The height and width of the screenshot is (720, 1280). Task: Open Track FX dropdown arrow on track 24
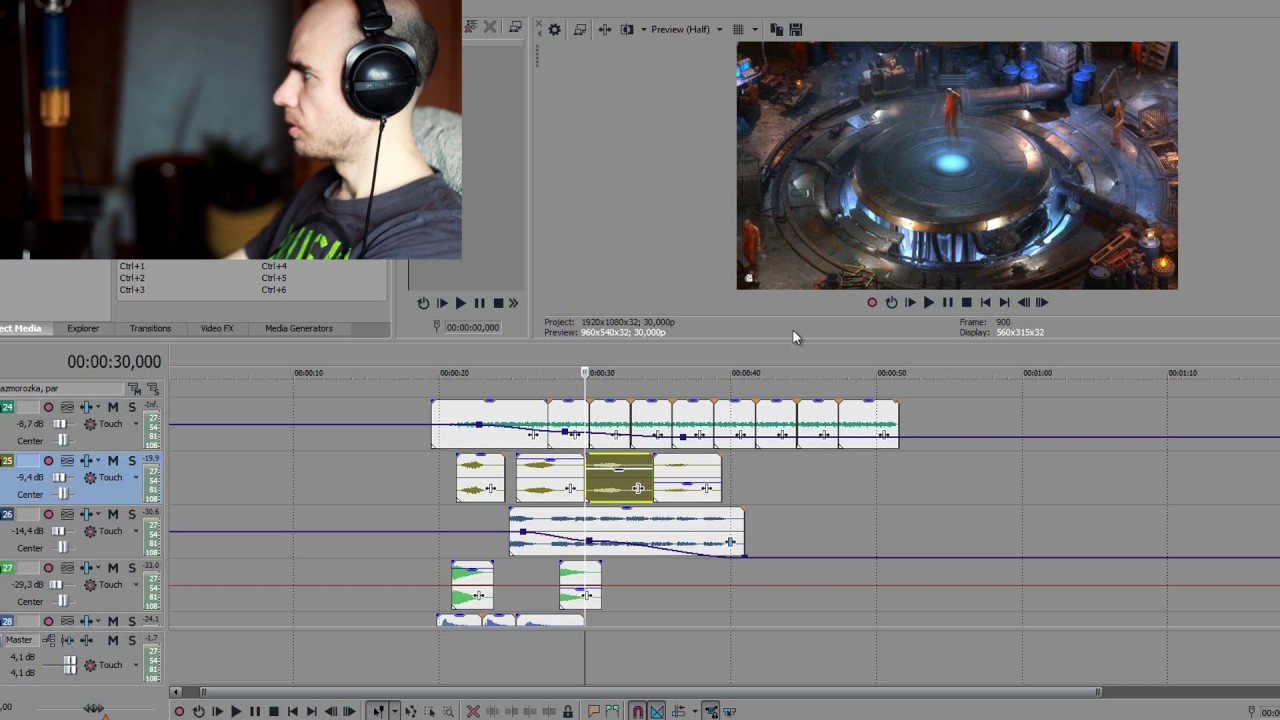[98, 407]
